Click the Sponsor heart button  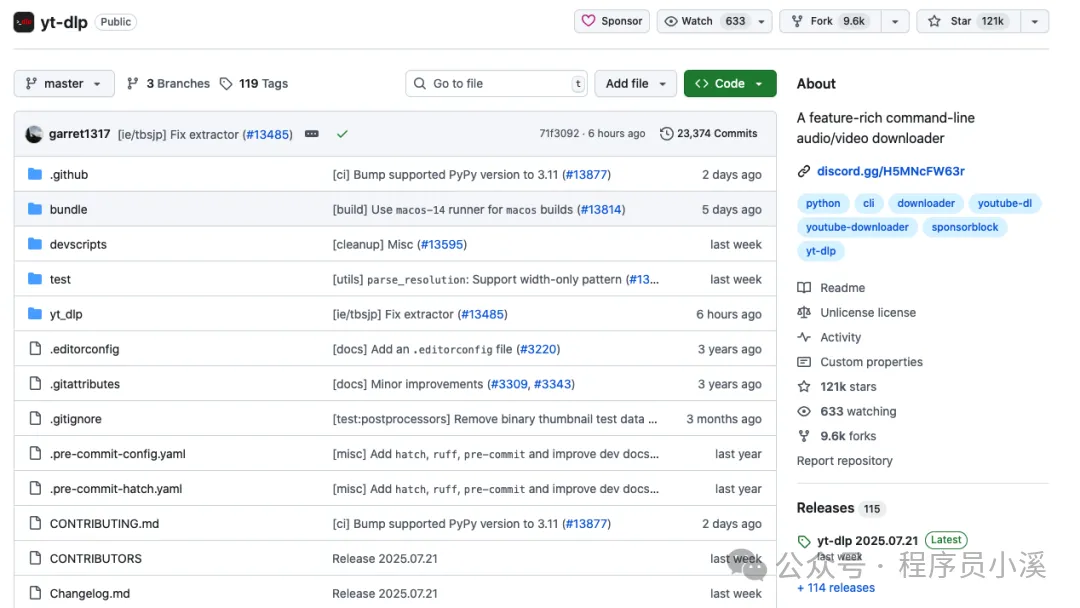coord(612,21)
